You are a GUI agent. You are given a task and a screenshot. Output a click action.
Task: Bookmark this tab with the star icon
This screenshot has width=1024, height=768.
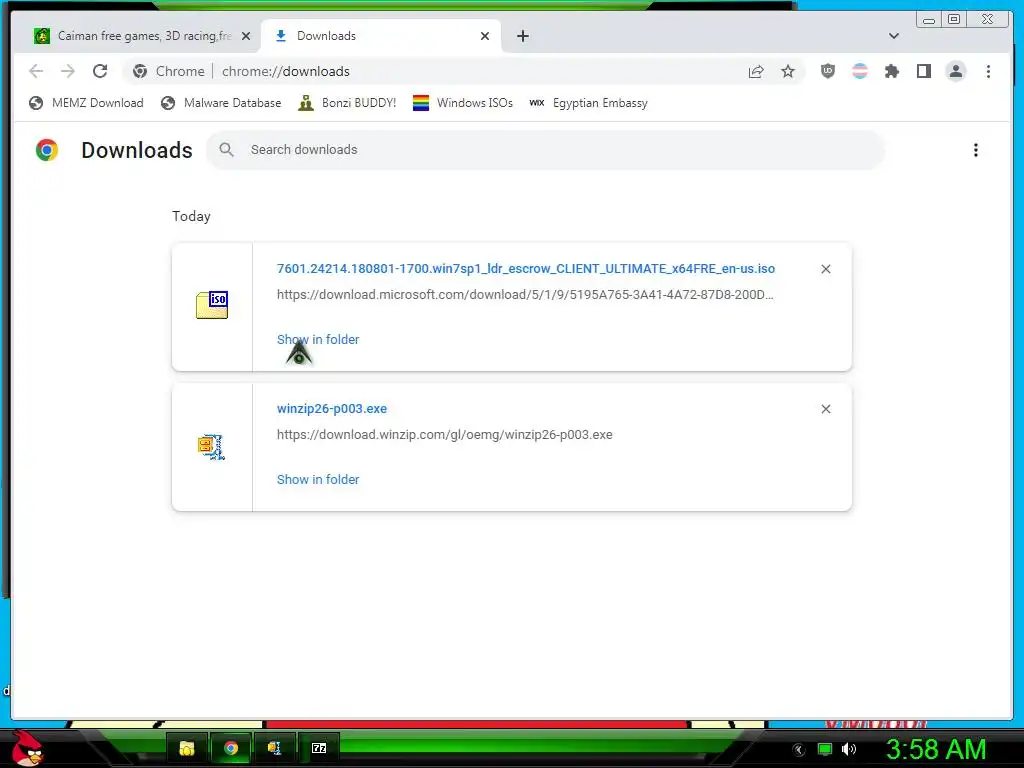click(788, 71)
